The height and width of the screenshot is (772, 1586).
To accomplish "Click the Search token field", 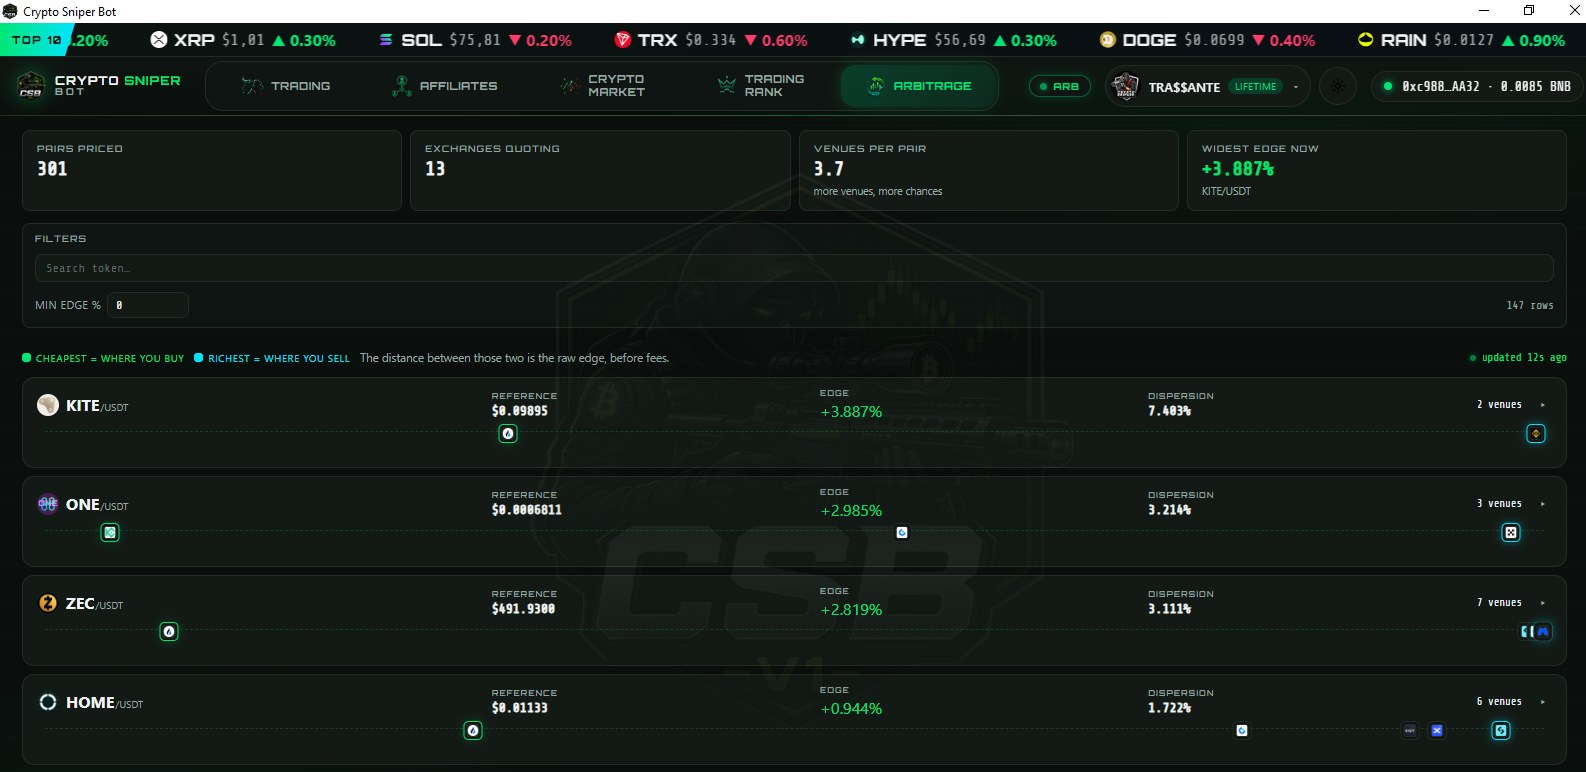I will [794, 268].
